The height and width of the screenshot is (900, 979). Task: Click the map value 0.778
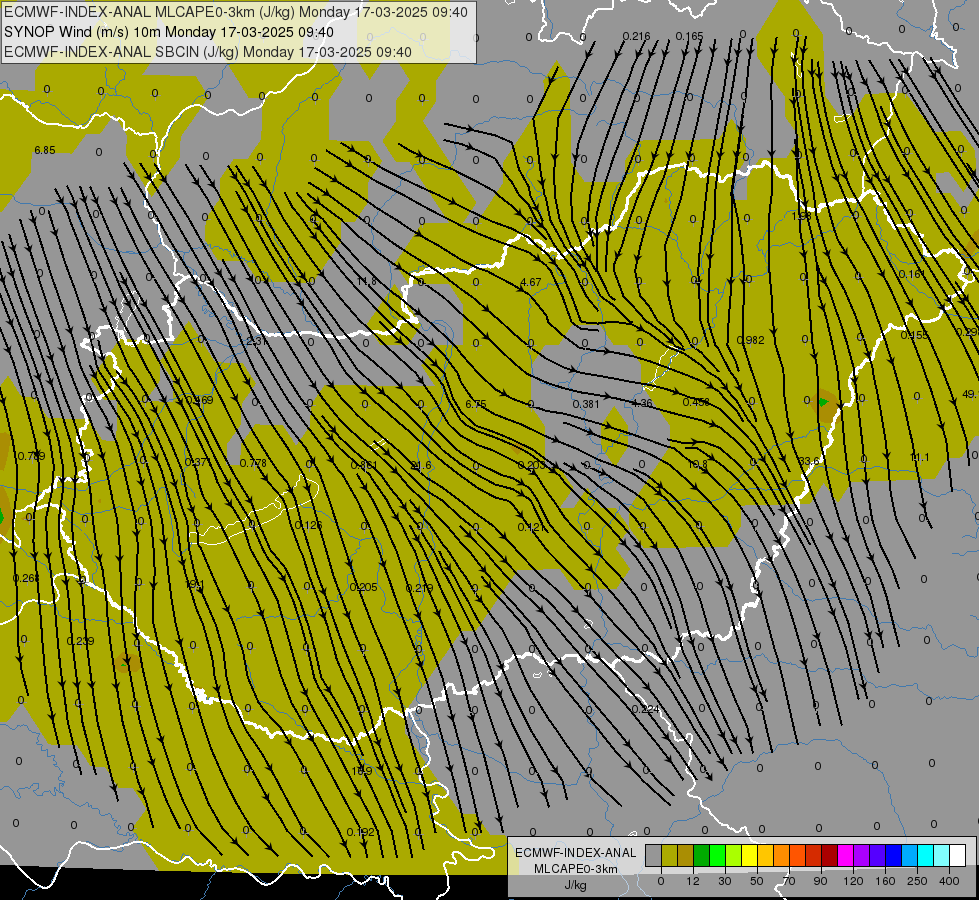(x=253, y=463)
